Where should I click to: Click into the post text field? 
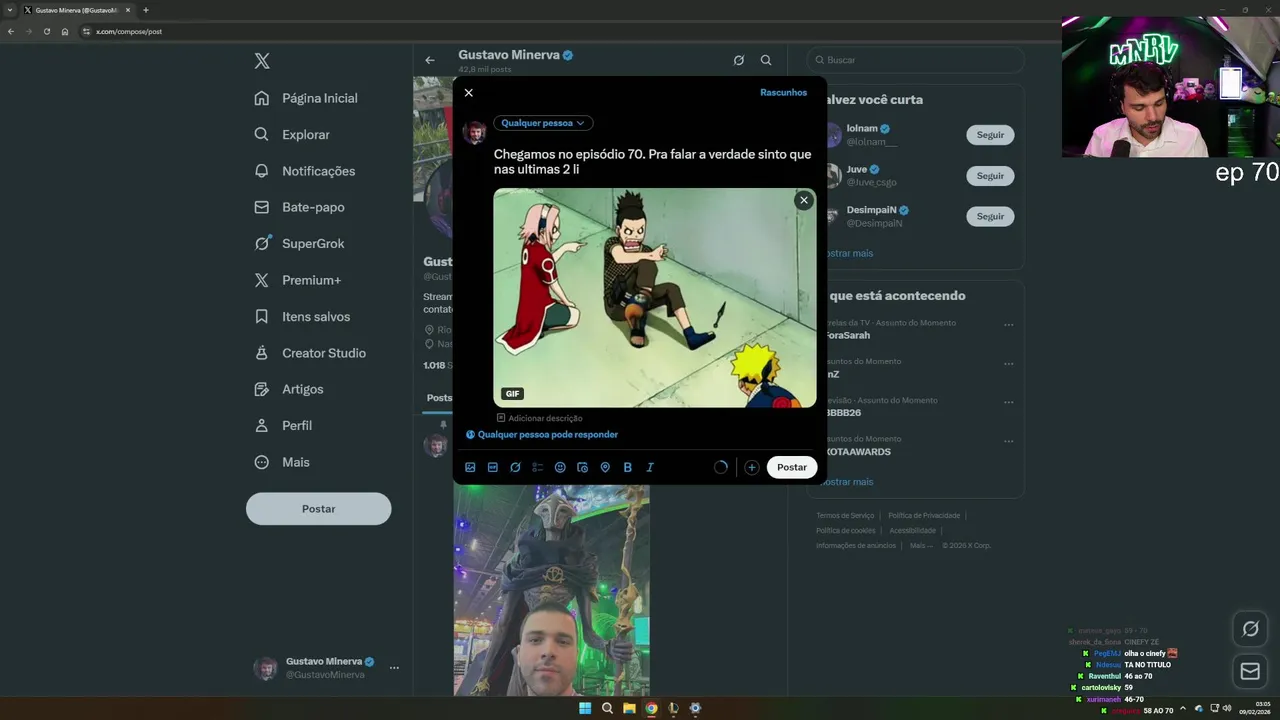pos(654,162)
